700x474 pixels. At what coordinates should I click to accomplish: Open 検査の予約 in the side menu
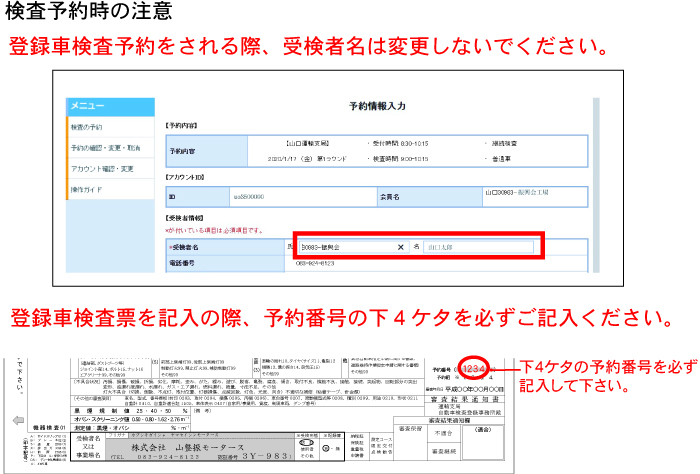[x=87, y=127]
